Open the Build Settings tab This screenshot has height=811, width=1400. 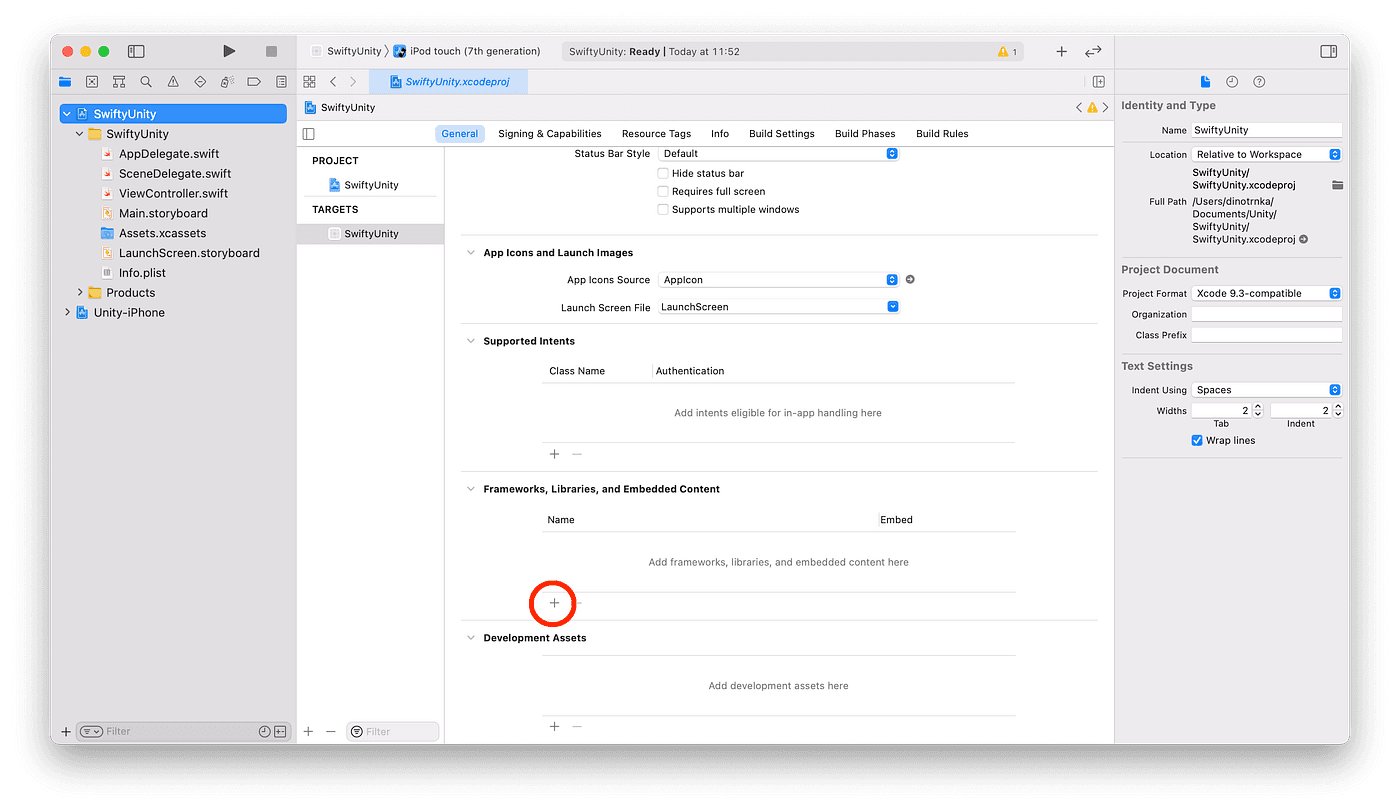point(782,134)
